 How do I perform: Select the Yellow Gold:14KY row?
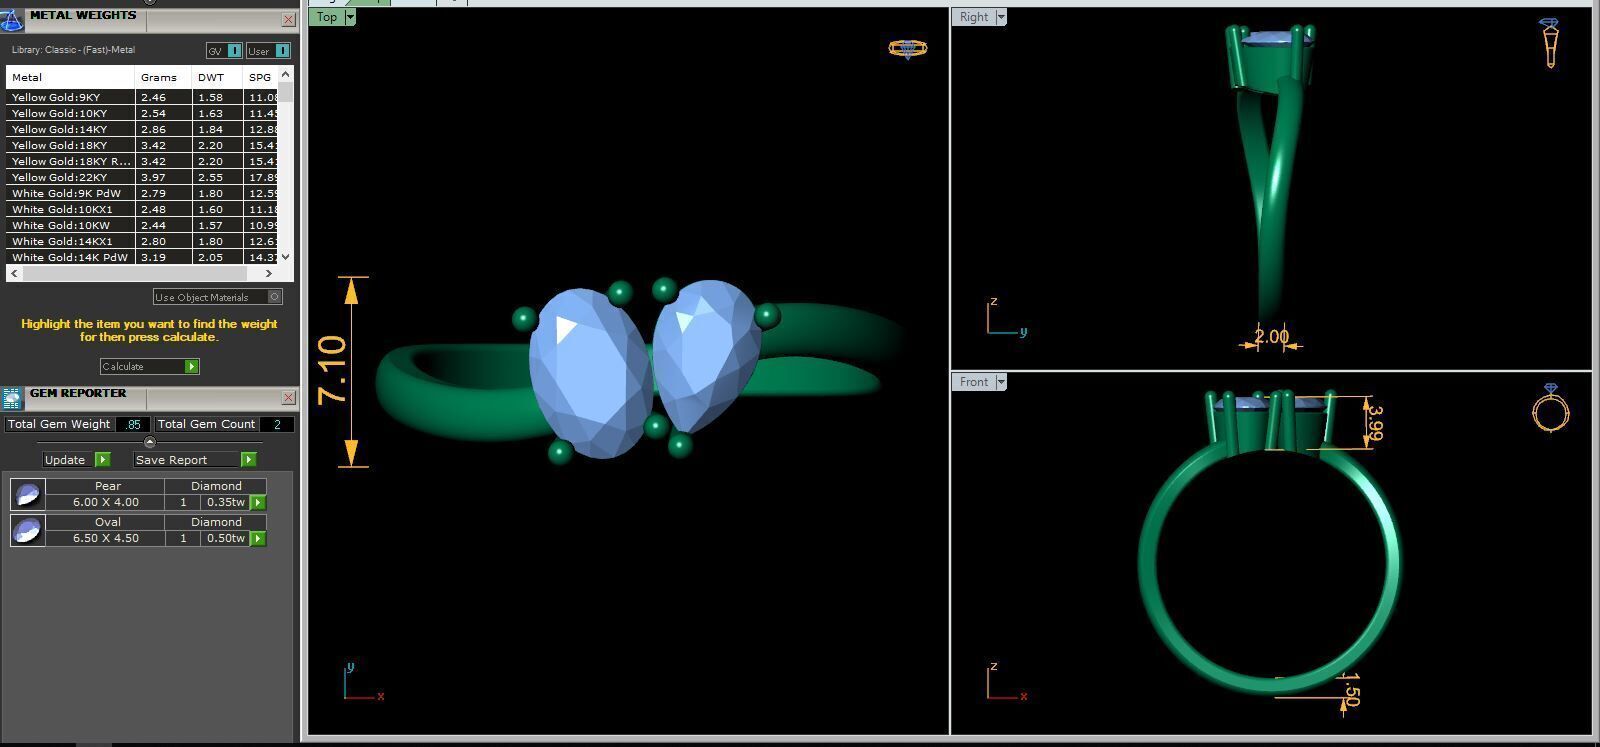click(142, 129)
